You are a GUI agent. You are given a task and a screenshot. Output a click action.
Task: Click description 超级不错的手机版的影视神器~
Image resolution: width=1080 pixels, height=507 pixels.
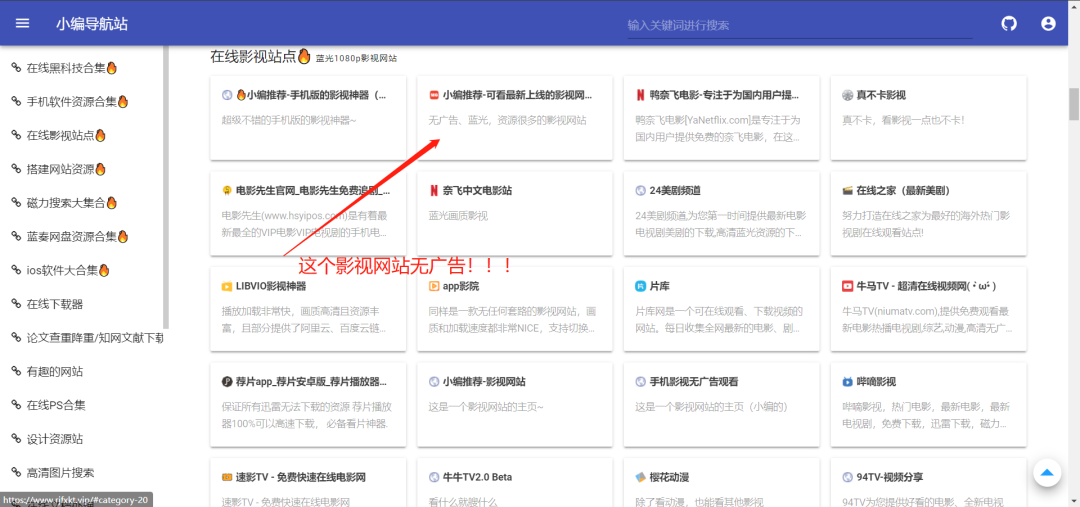tap(289, 120)
